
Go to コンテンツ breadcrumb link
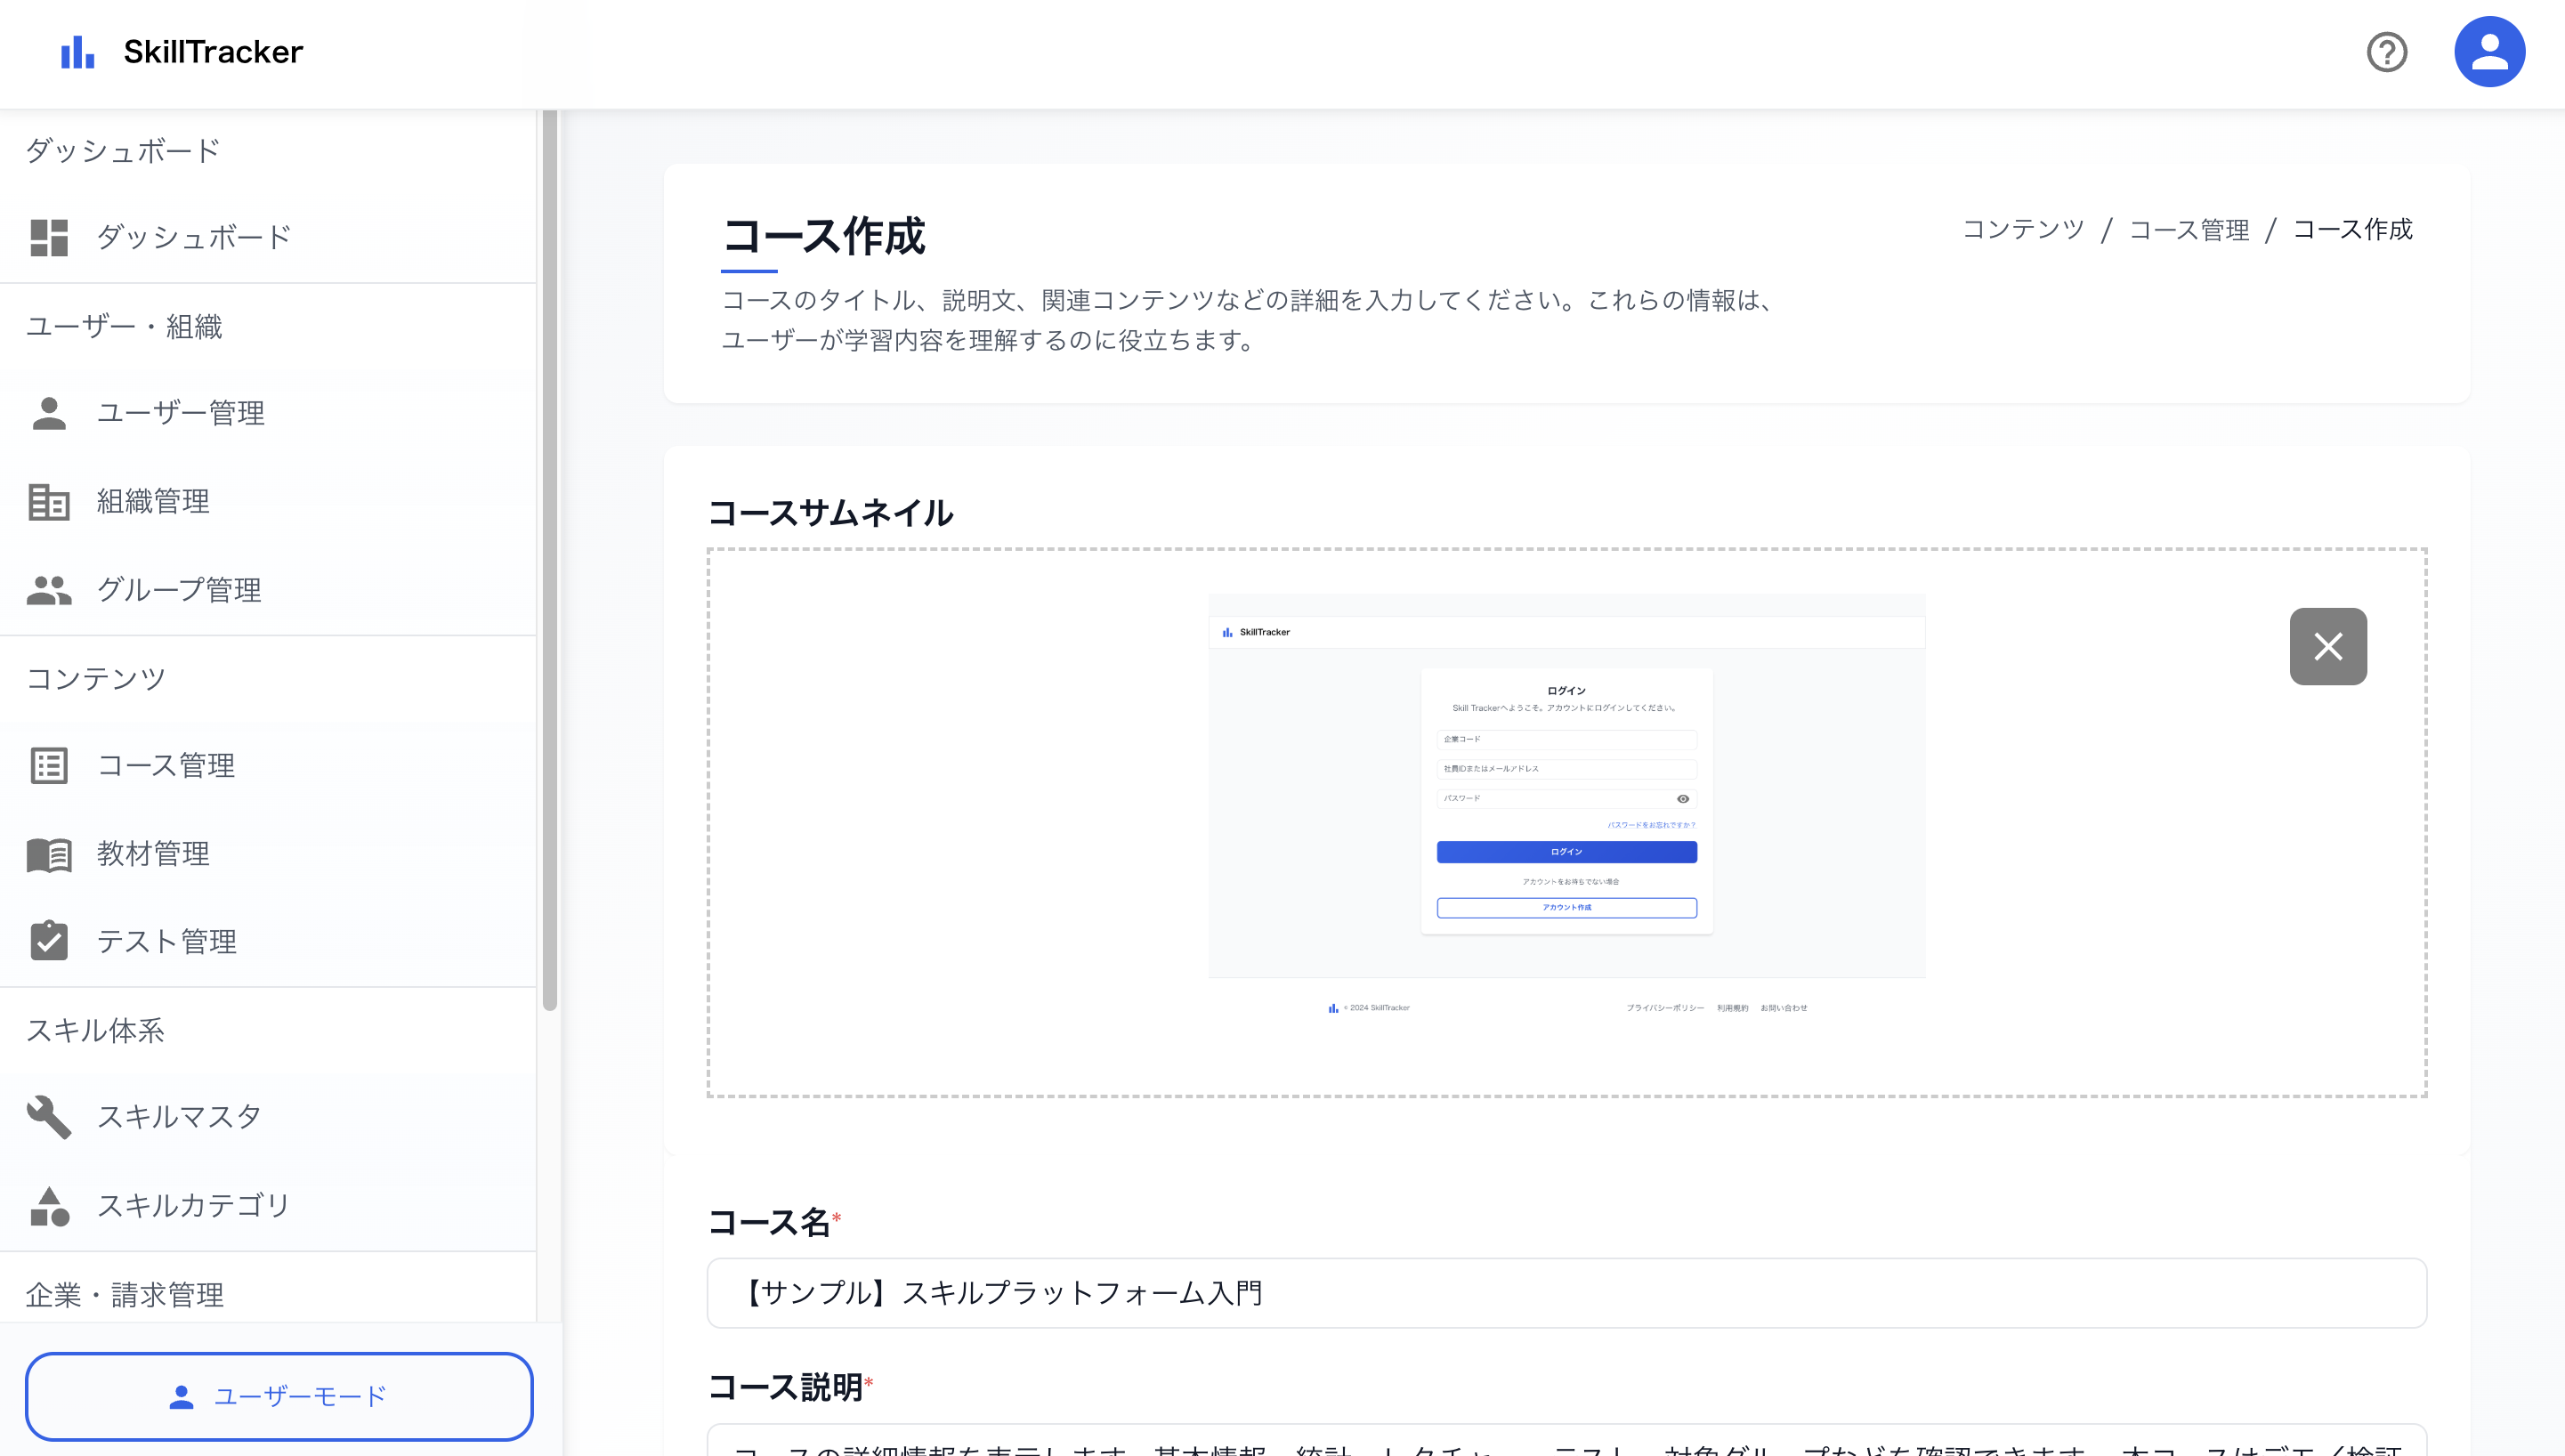pyautogui.click(x=2022, y=230)
